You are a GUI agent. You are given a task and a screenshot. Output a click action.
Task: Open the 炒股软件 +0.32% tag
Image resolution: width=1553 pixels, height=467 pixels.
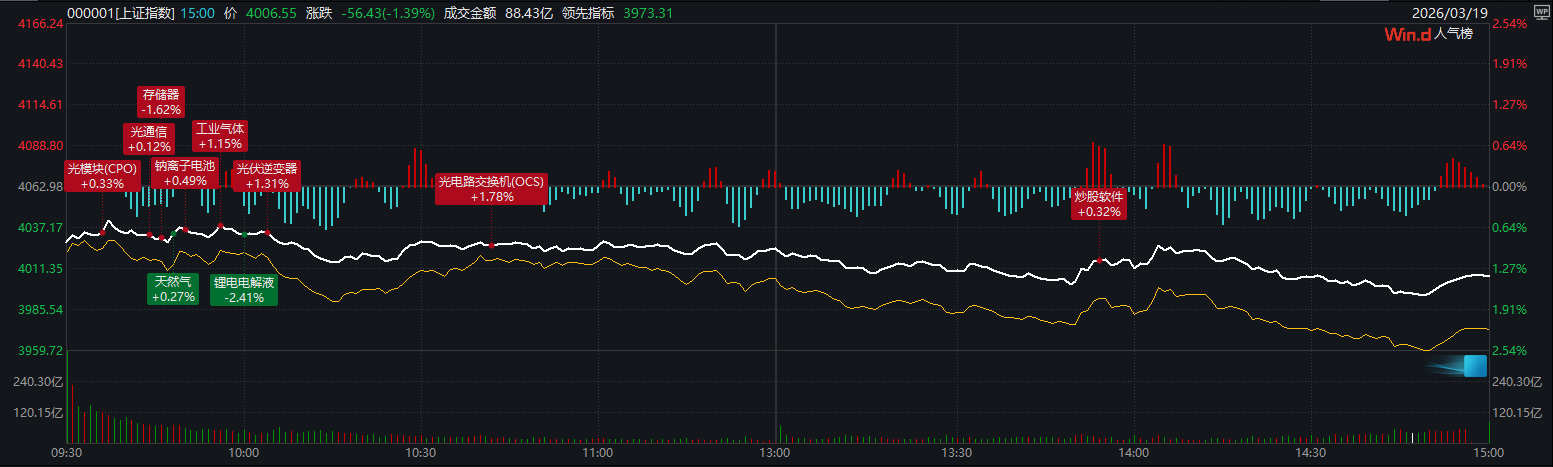(1100, 204)
